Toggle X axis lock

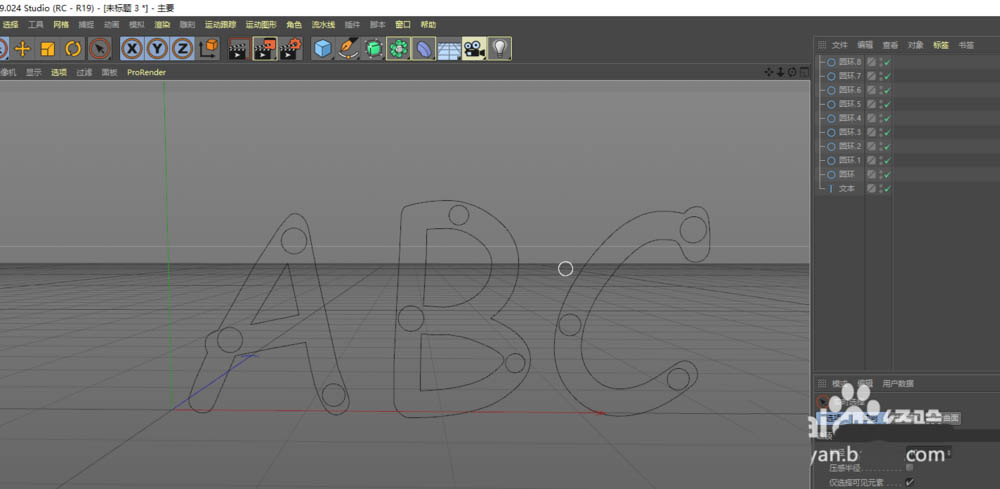[x=132, y=48]
